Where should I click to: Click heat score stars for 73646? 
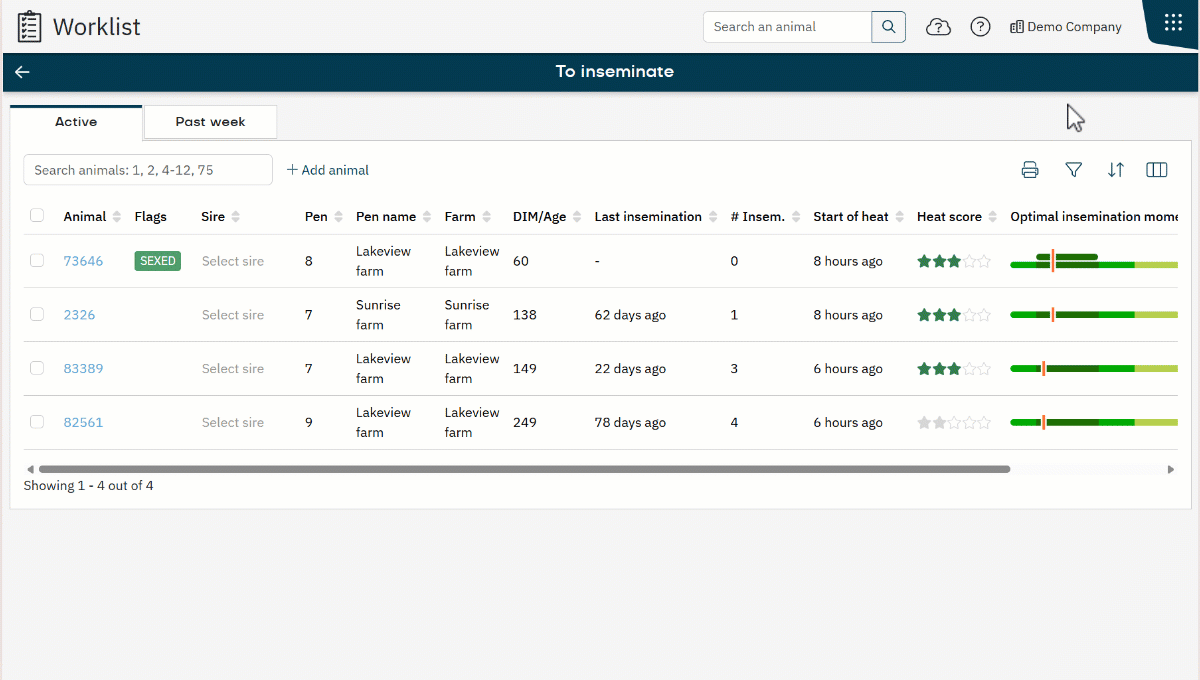point(954,261)
